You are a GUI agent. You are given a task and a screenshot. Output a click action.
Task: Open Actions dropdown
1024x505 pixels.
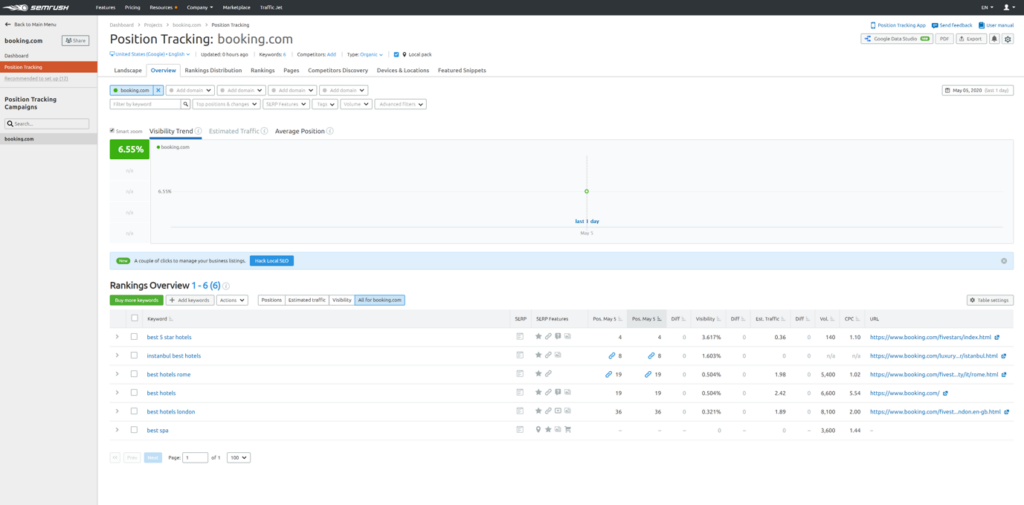[x=232, y=300]
